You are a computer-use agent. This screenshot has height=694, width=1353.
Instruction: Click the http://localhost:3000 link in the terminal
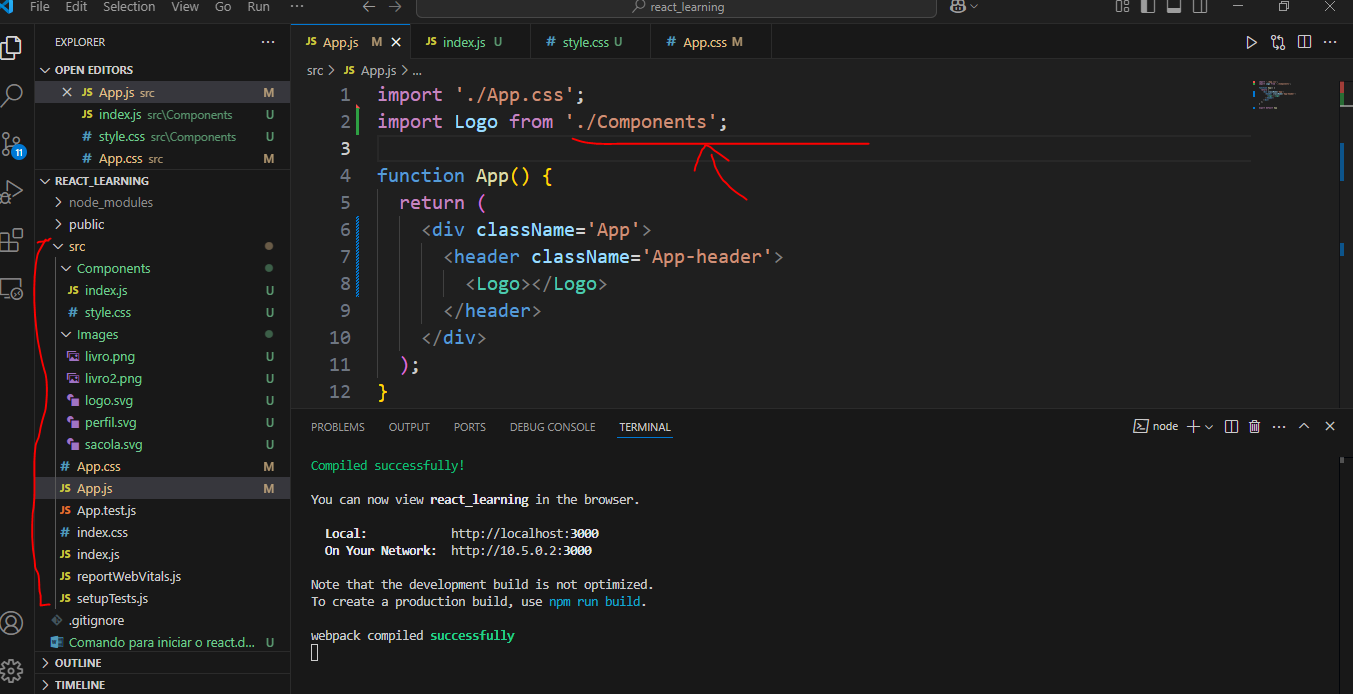pyautogui.click(x=525, y=534)
